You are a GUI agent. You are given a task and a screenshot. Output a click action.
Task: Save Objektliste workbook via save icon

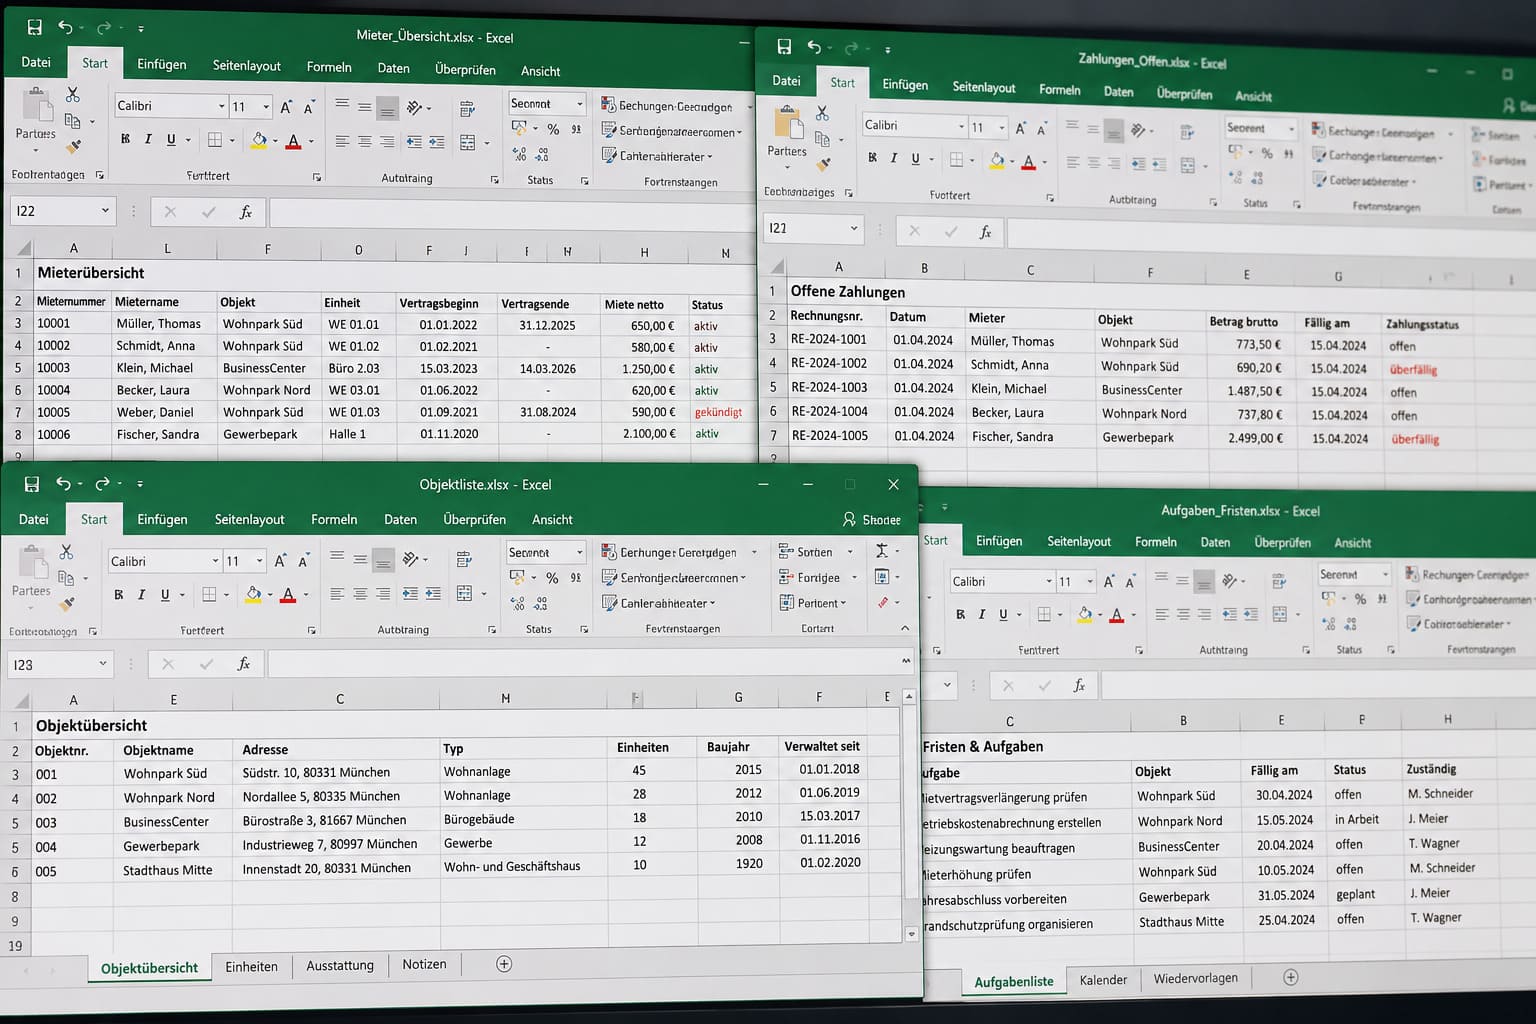pyautogui.click(x=32, y=484)
